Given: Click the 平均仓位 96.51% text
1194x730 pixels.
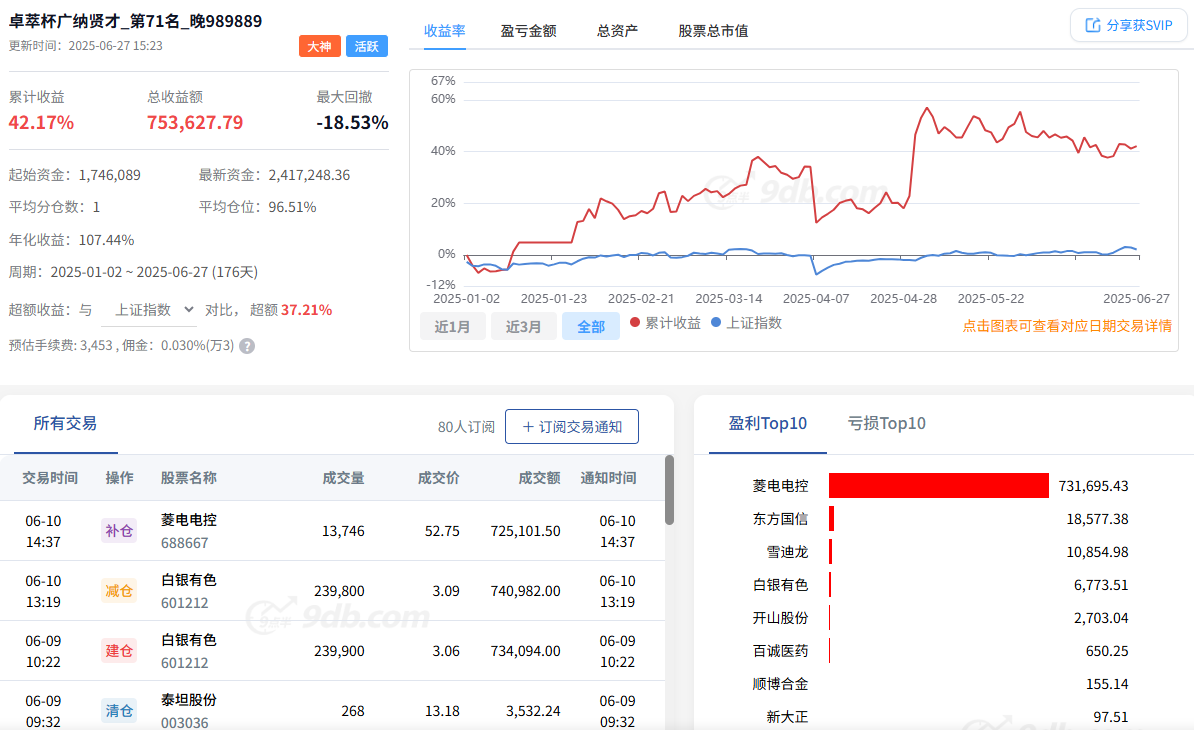Looking at the screenshot, I should coord(257,207).
